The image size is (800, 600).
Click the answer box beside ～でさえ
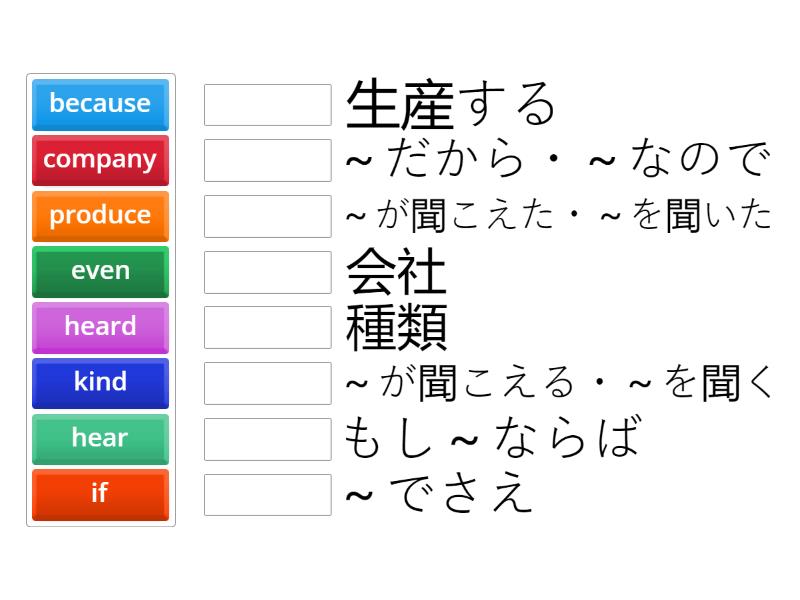coord(266,495)
